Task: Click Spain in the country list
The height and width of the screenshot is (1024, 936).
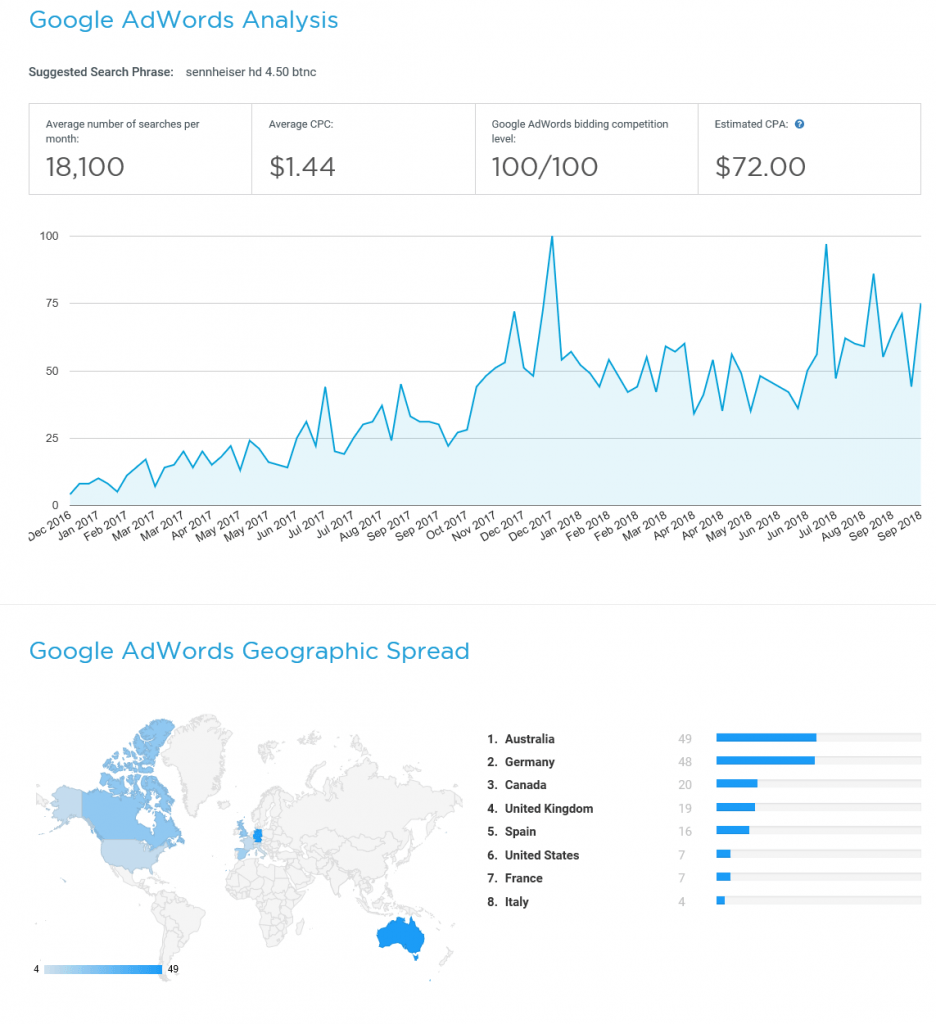Action: point(521,831)
